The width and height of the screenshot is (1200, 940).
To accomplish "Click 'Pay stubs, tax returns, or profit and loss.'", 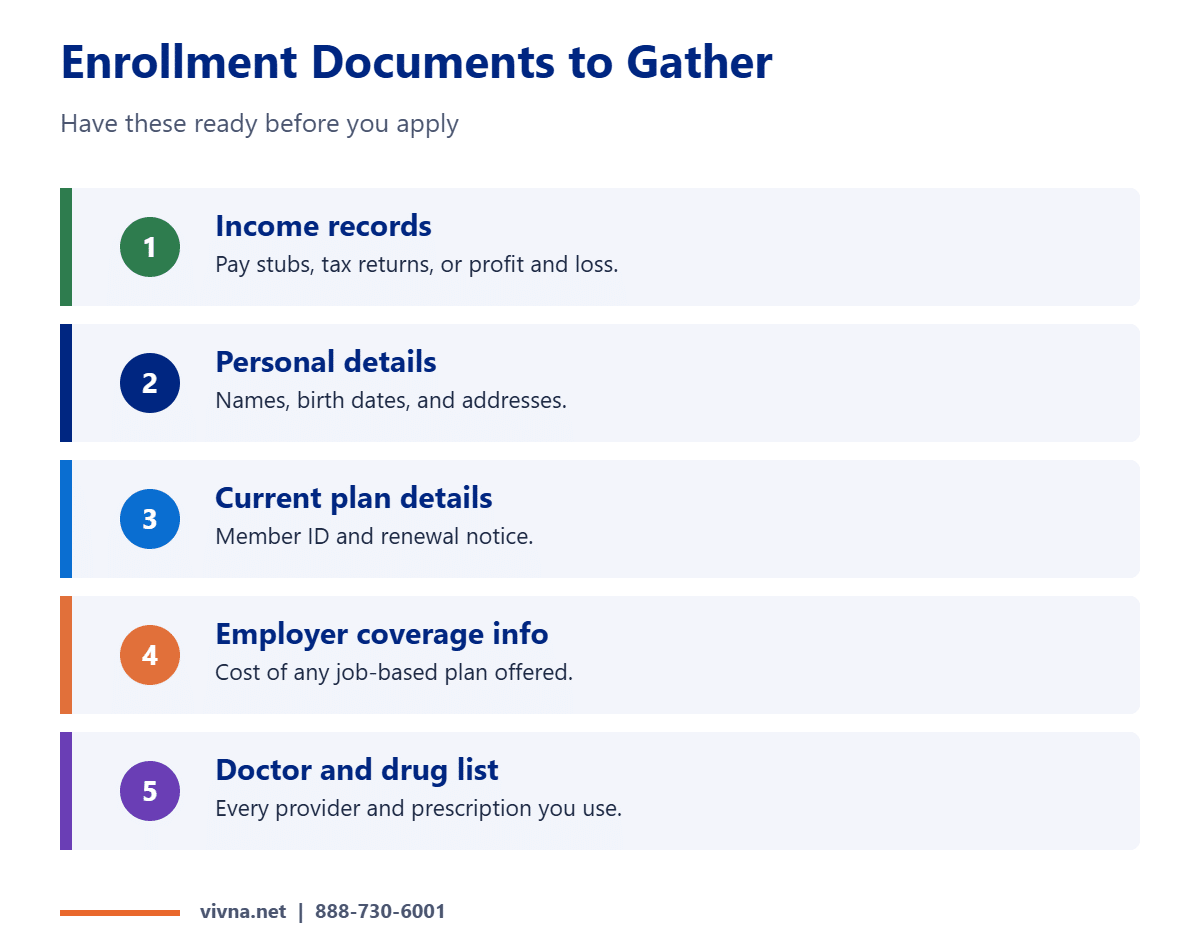I will 417,265.
